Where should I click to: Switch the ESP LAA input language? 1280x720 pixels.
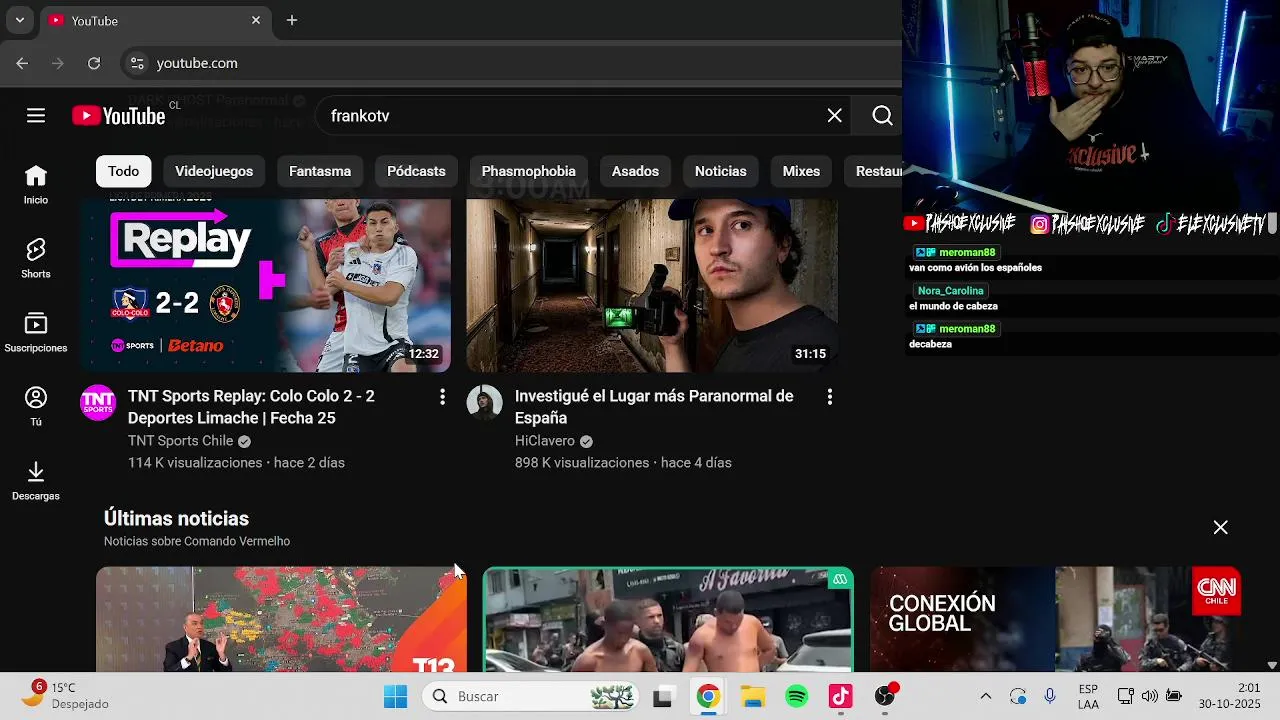[x=1088, y=696]
